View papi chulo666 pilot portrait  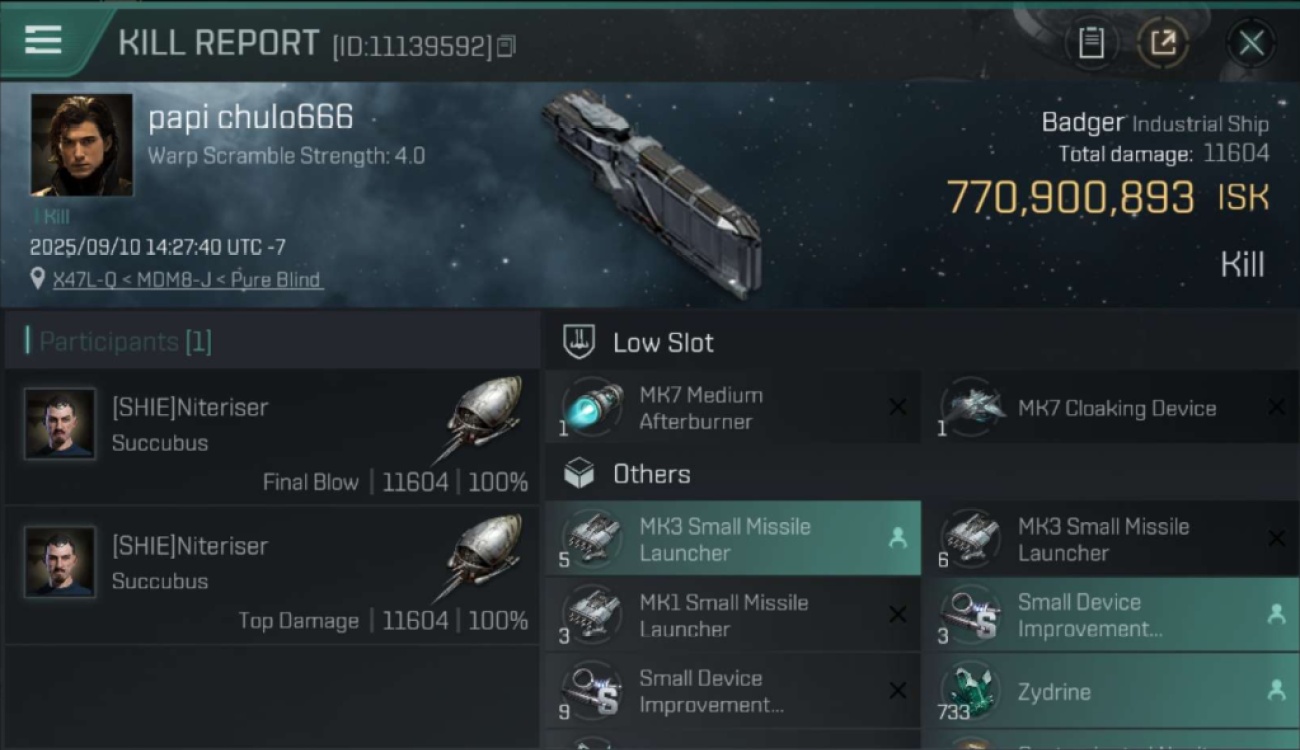point(81,145)
